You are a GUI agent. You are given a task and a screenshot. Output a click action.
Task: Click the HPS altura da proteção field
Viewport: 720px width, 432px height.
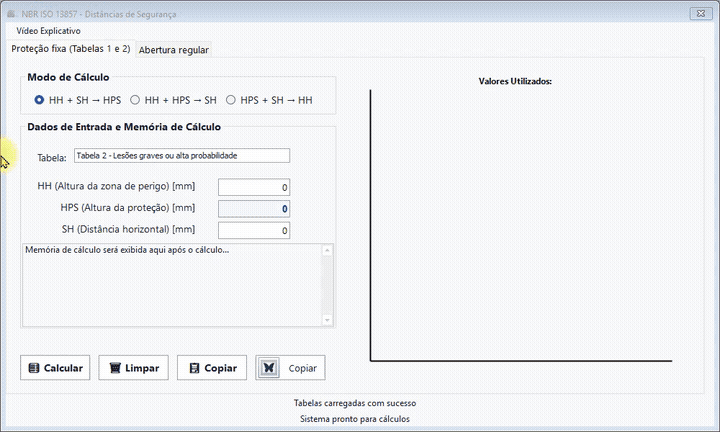(254, 209)
